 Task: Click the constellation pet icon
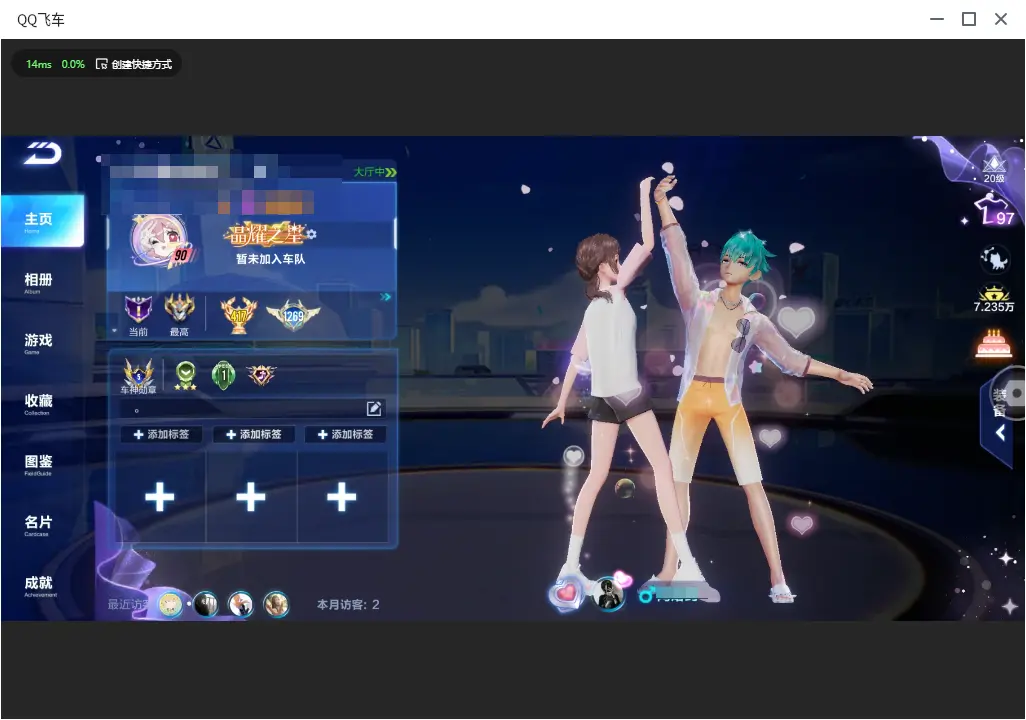(x=994, y=259)
